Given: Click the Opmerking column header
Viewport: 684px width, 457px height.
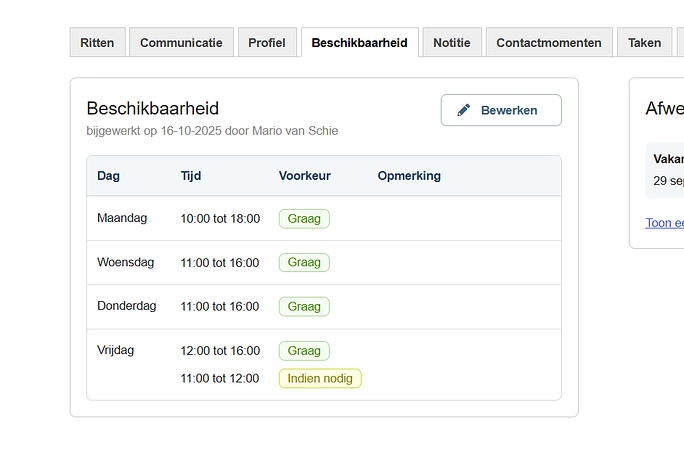Looking at the screenshot, I should [x=409, y=176].
